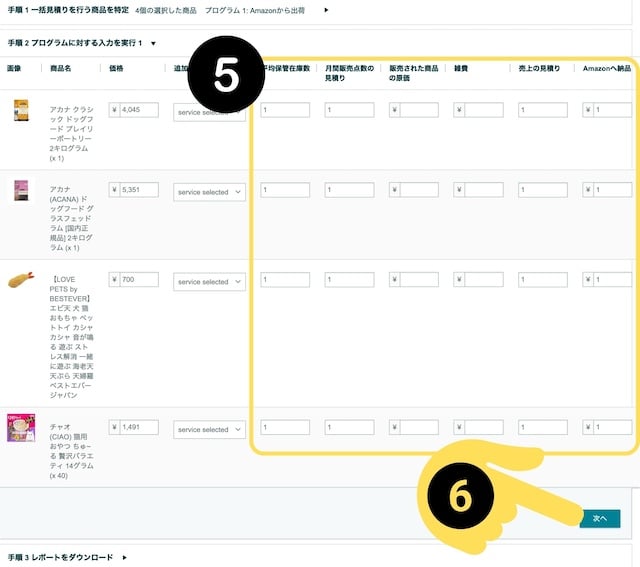The width and height of the screenshot is (640, 567).
Task: Expand 手順 3 レポートをダウンロード section
Action: coord(124,556)
